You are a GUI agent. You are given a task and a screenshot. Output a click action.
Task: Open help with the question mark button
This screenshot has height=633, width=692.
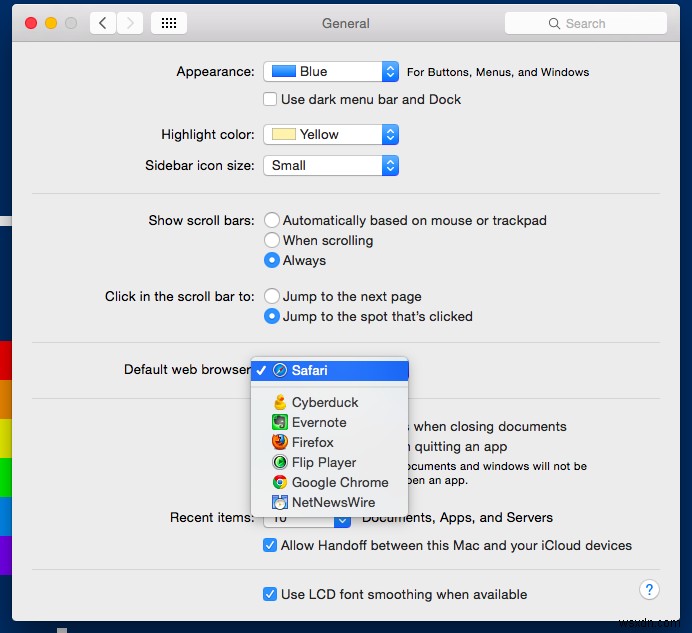coord(649,590)
